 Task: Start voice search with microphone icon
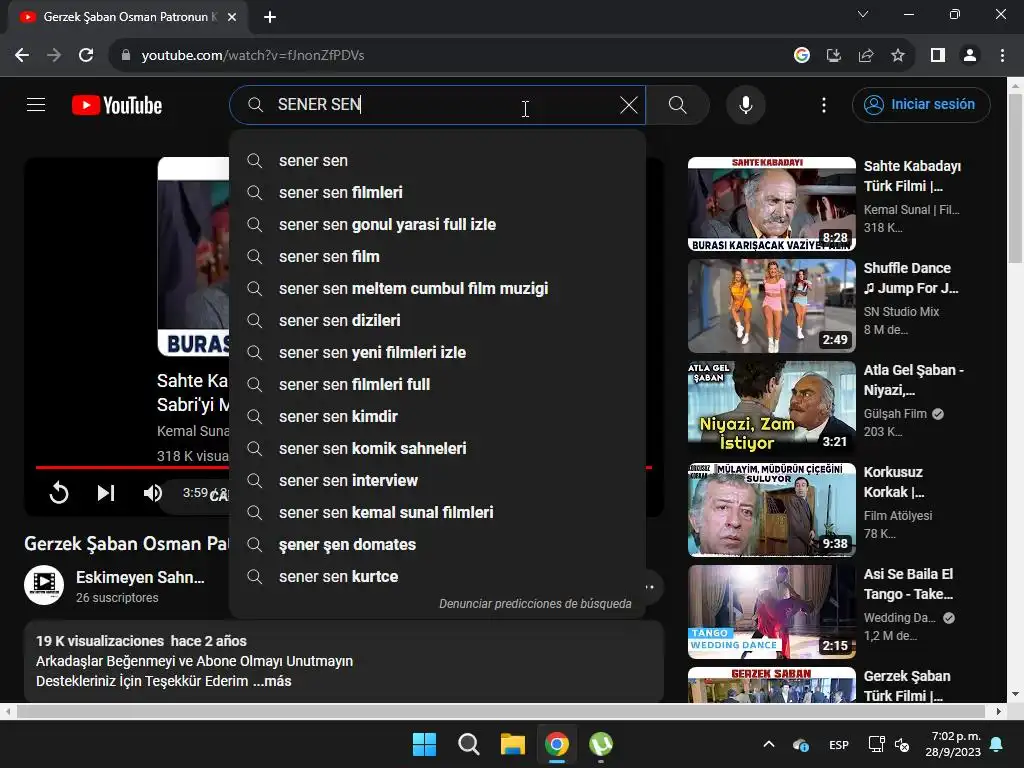tap(746, 104)
